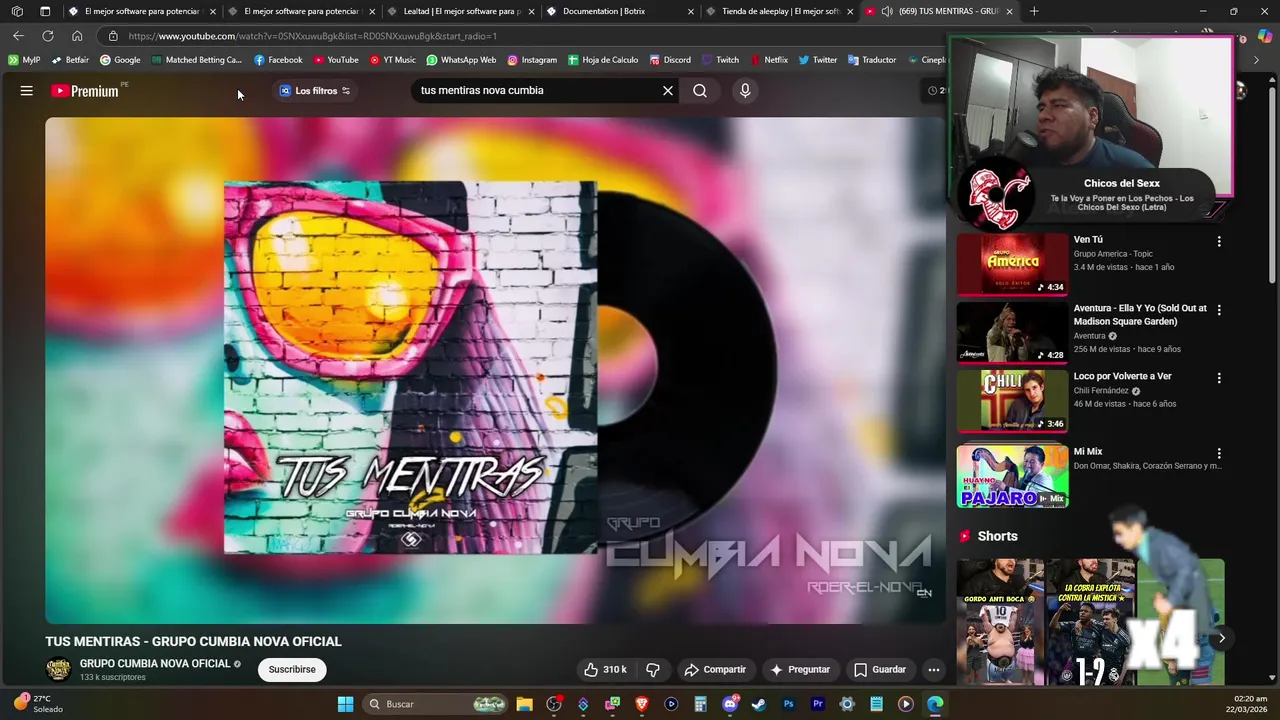Open GRUPO CUMBIA NOVA OFICIAL channel name
1280x720 pixels.
coord(155,664)
